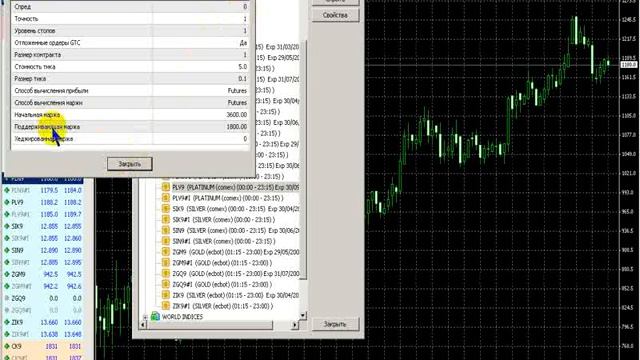Click the Свойства button
The image size is (640, 360).
pos(335,15)
